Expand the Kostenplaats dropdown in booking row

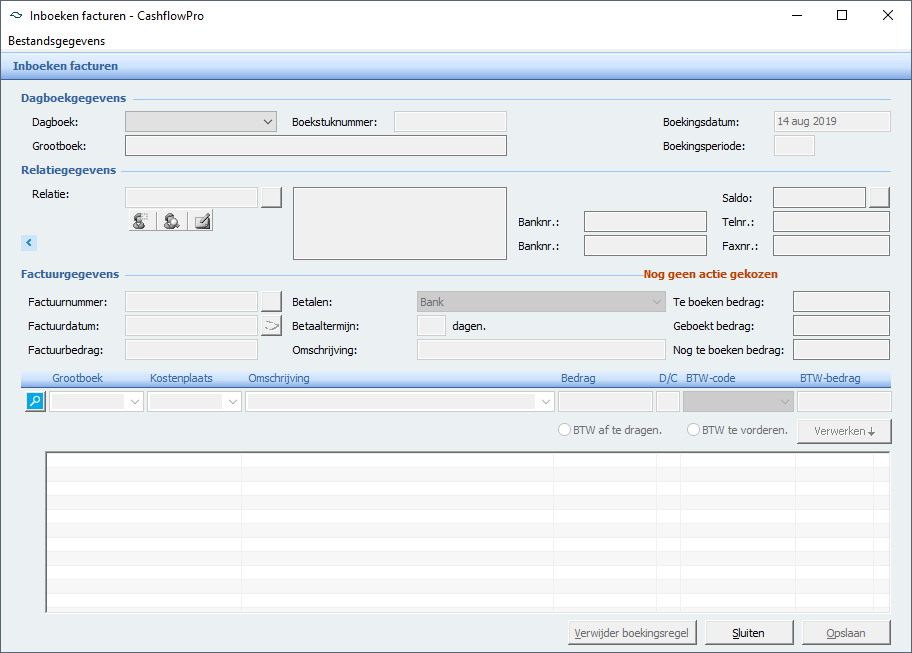pyautogui.click(x=233, y=402)
